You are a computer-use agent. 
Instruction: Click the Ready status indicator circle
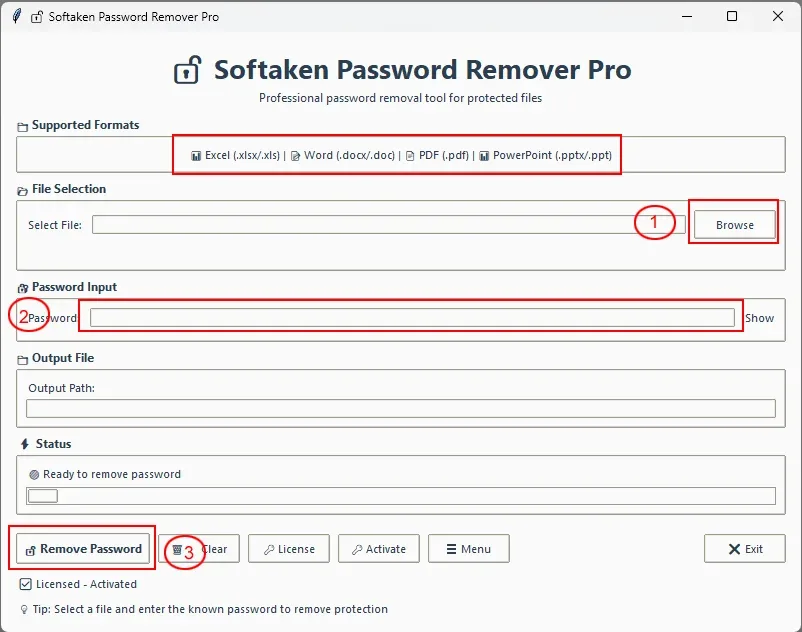click(34, 475)
